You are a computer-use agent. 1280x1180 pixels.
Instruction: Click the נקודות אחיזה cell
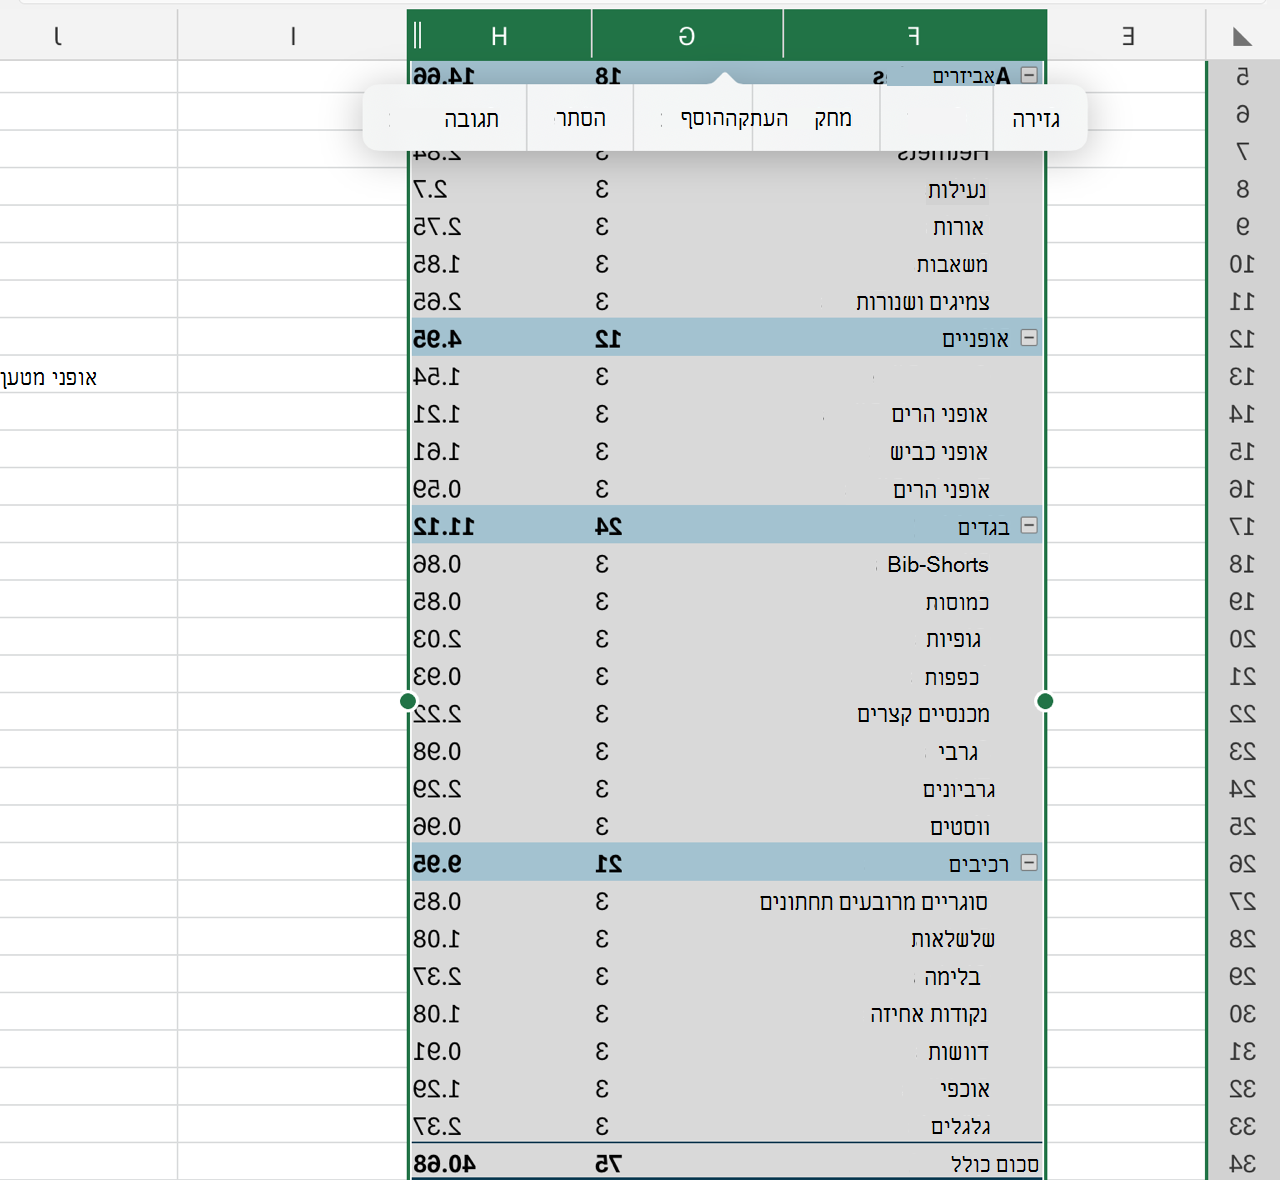click(929, 1014)
